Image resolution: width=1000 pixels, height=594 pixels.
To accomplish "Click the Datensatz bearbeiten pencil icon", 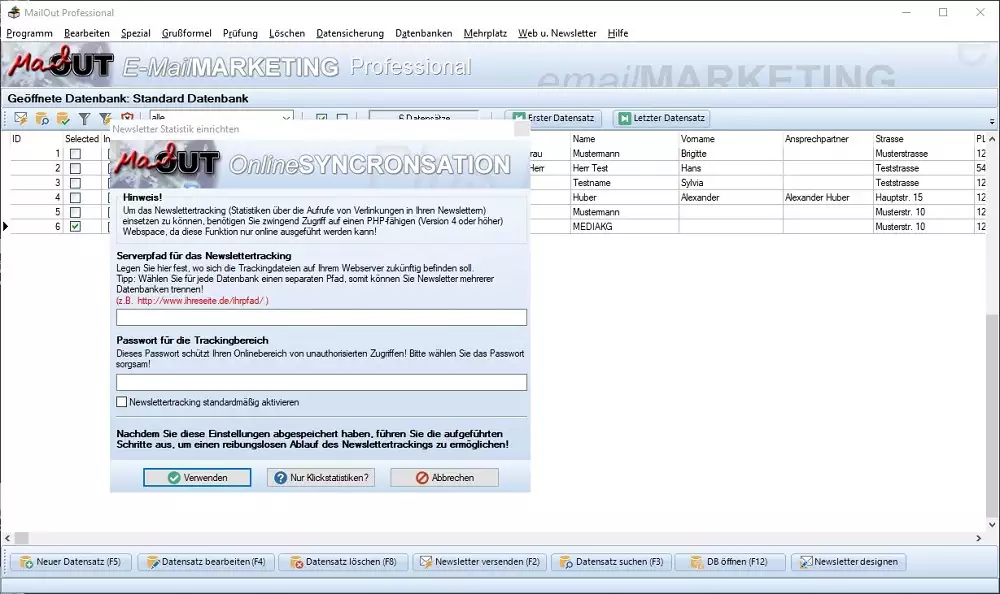I will tap(153, 562).
